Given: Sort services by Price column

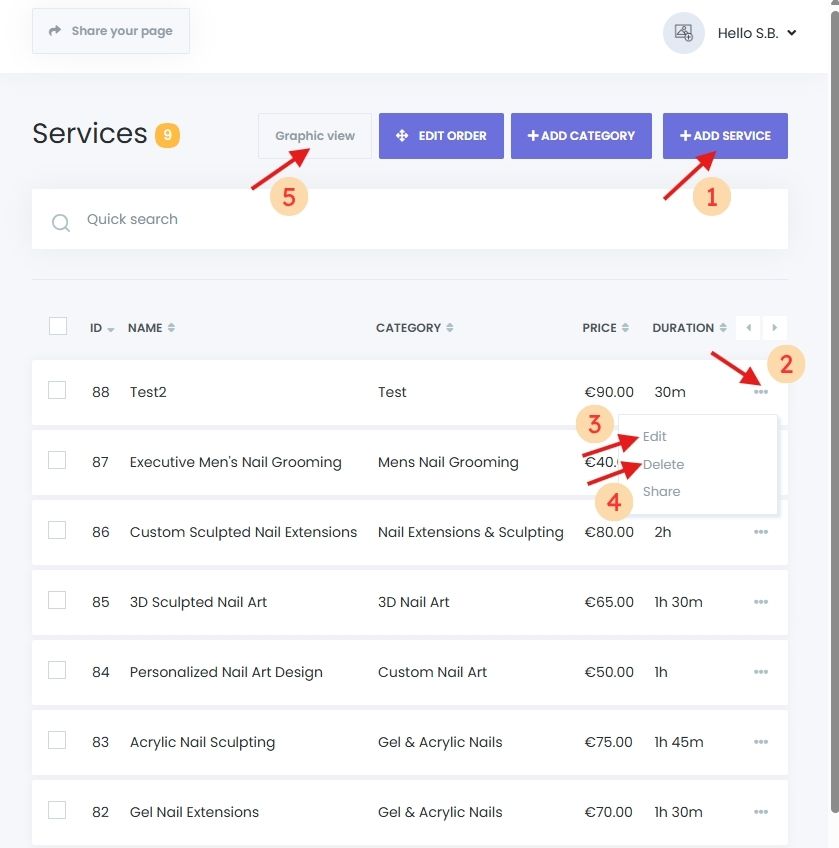Looking at the screenshot, I should pyautogui.click(x=605, y=328).
